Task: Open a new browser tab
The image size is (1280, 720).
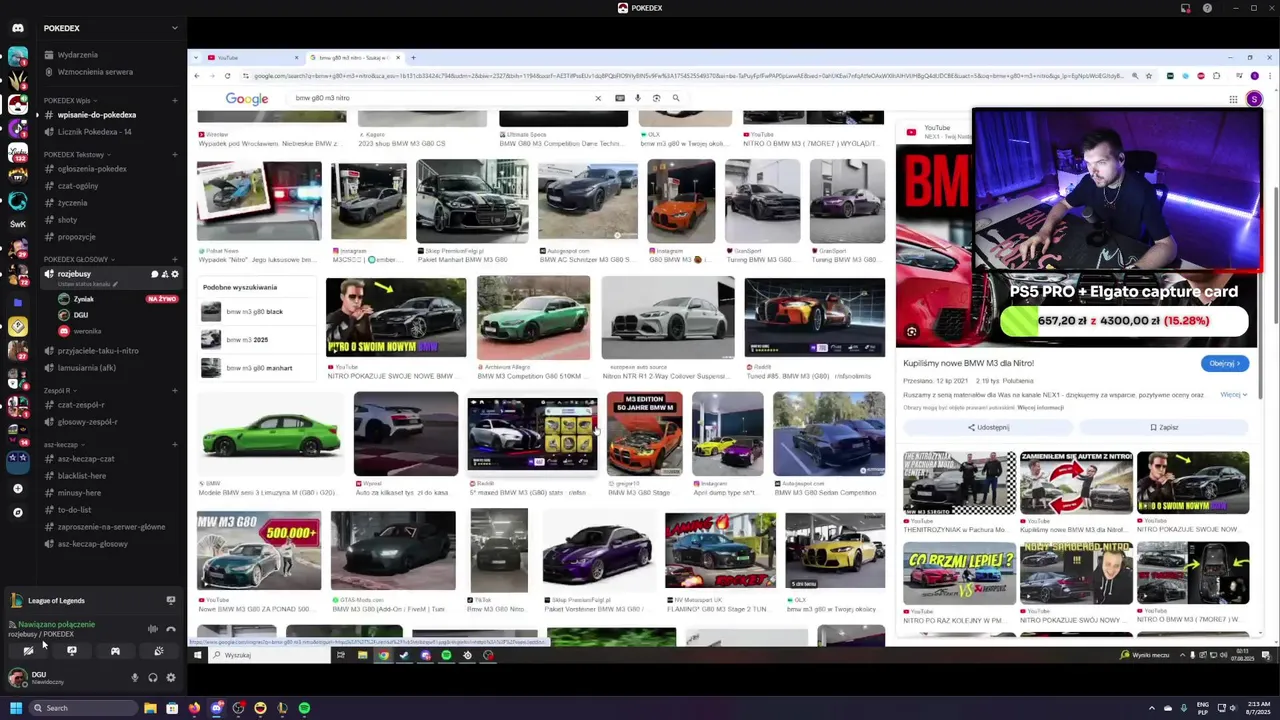Action: click(414, 58)
